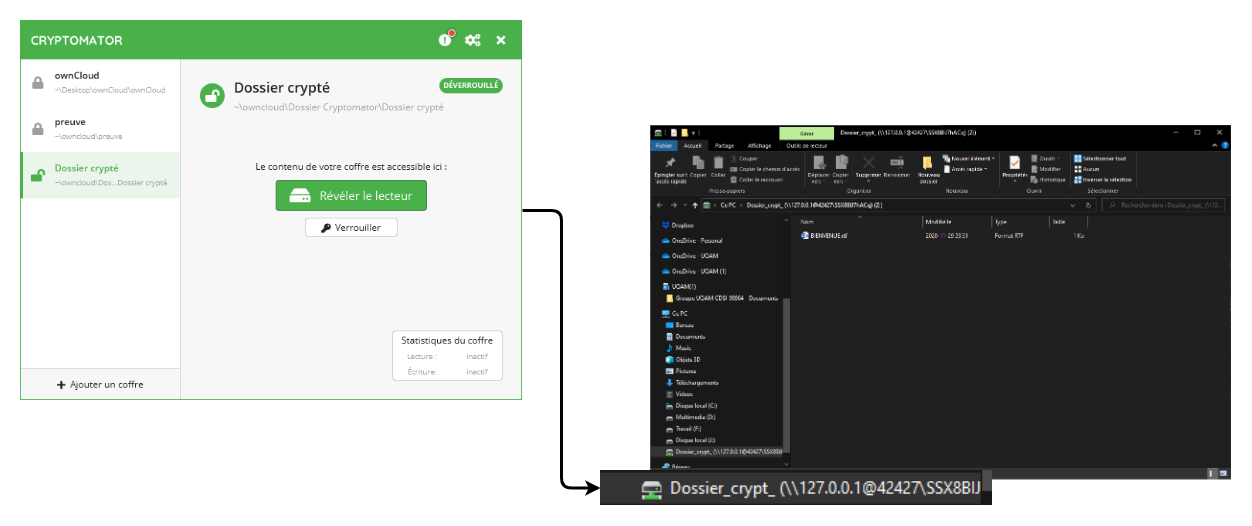Switch to the Partage ribbon tab
The image size is (1252, 526).
point(724,146)
